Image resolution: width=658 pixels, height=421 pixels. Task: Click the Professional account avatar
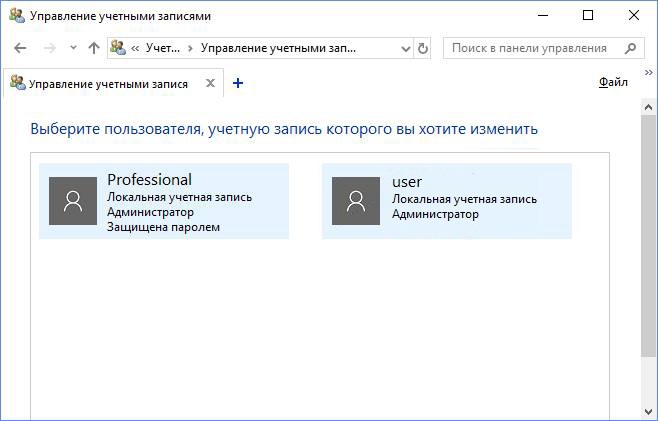coord(73,201)
